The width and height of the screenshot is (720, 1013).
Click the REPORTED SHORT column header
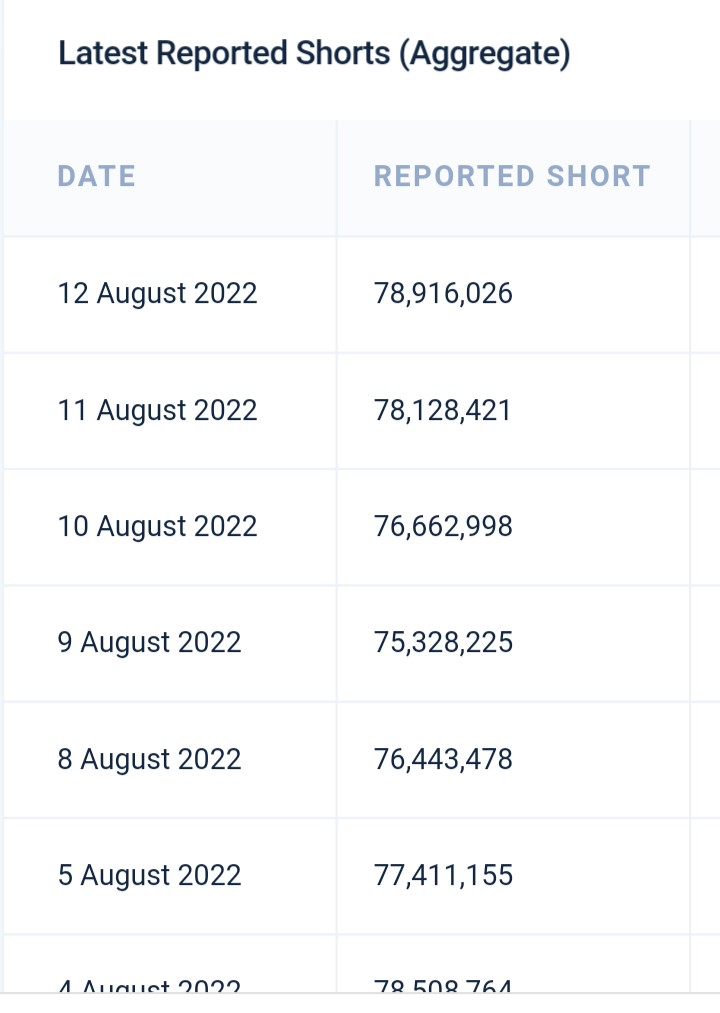coord(512,176)
